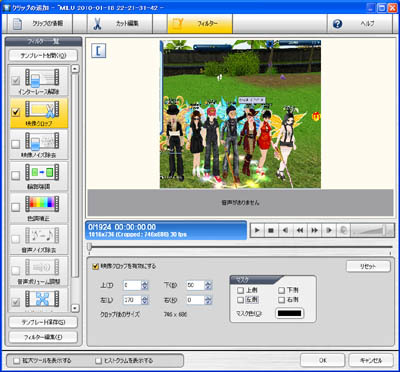Enable ヒストグラムを表示する checkbox
The image size is (400, 372).
tap(98, 361)
